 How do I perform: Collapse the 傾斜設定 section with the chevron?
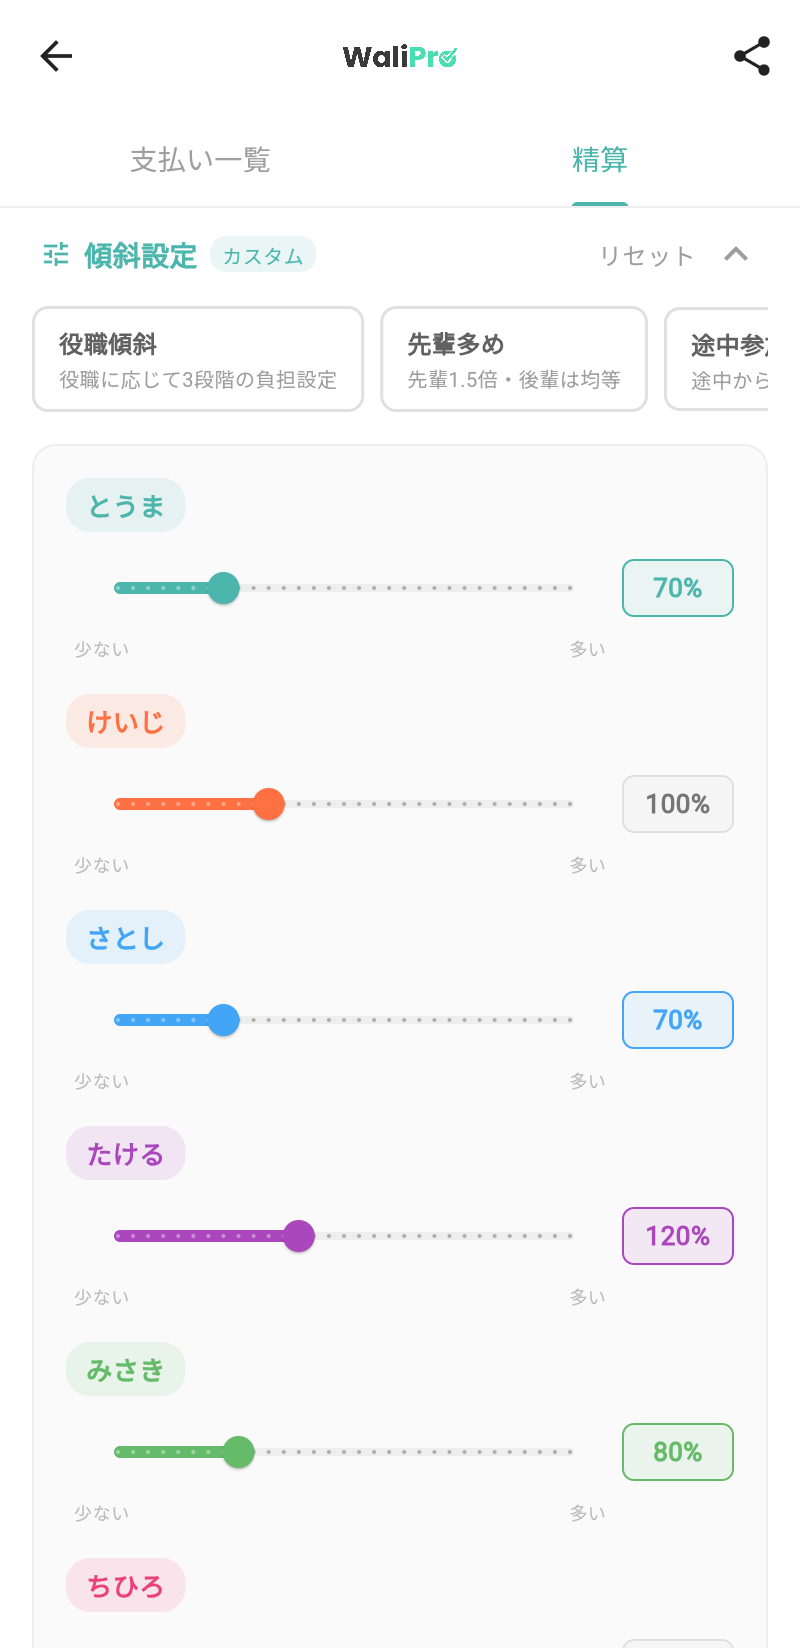click(737, 254)
